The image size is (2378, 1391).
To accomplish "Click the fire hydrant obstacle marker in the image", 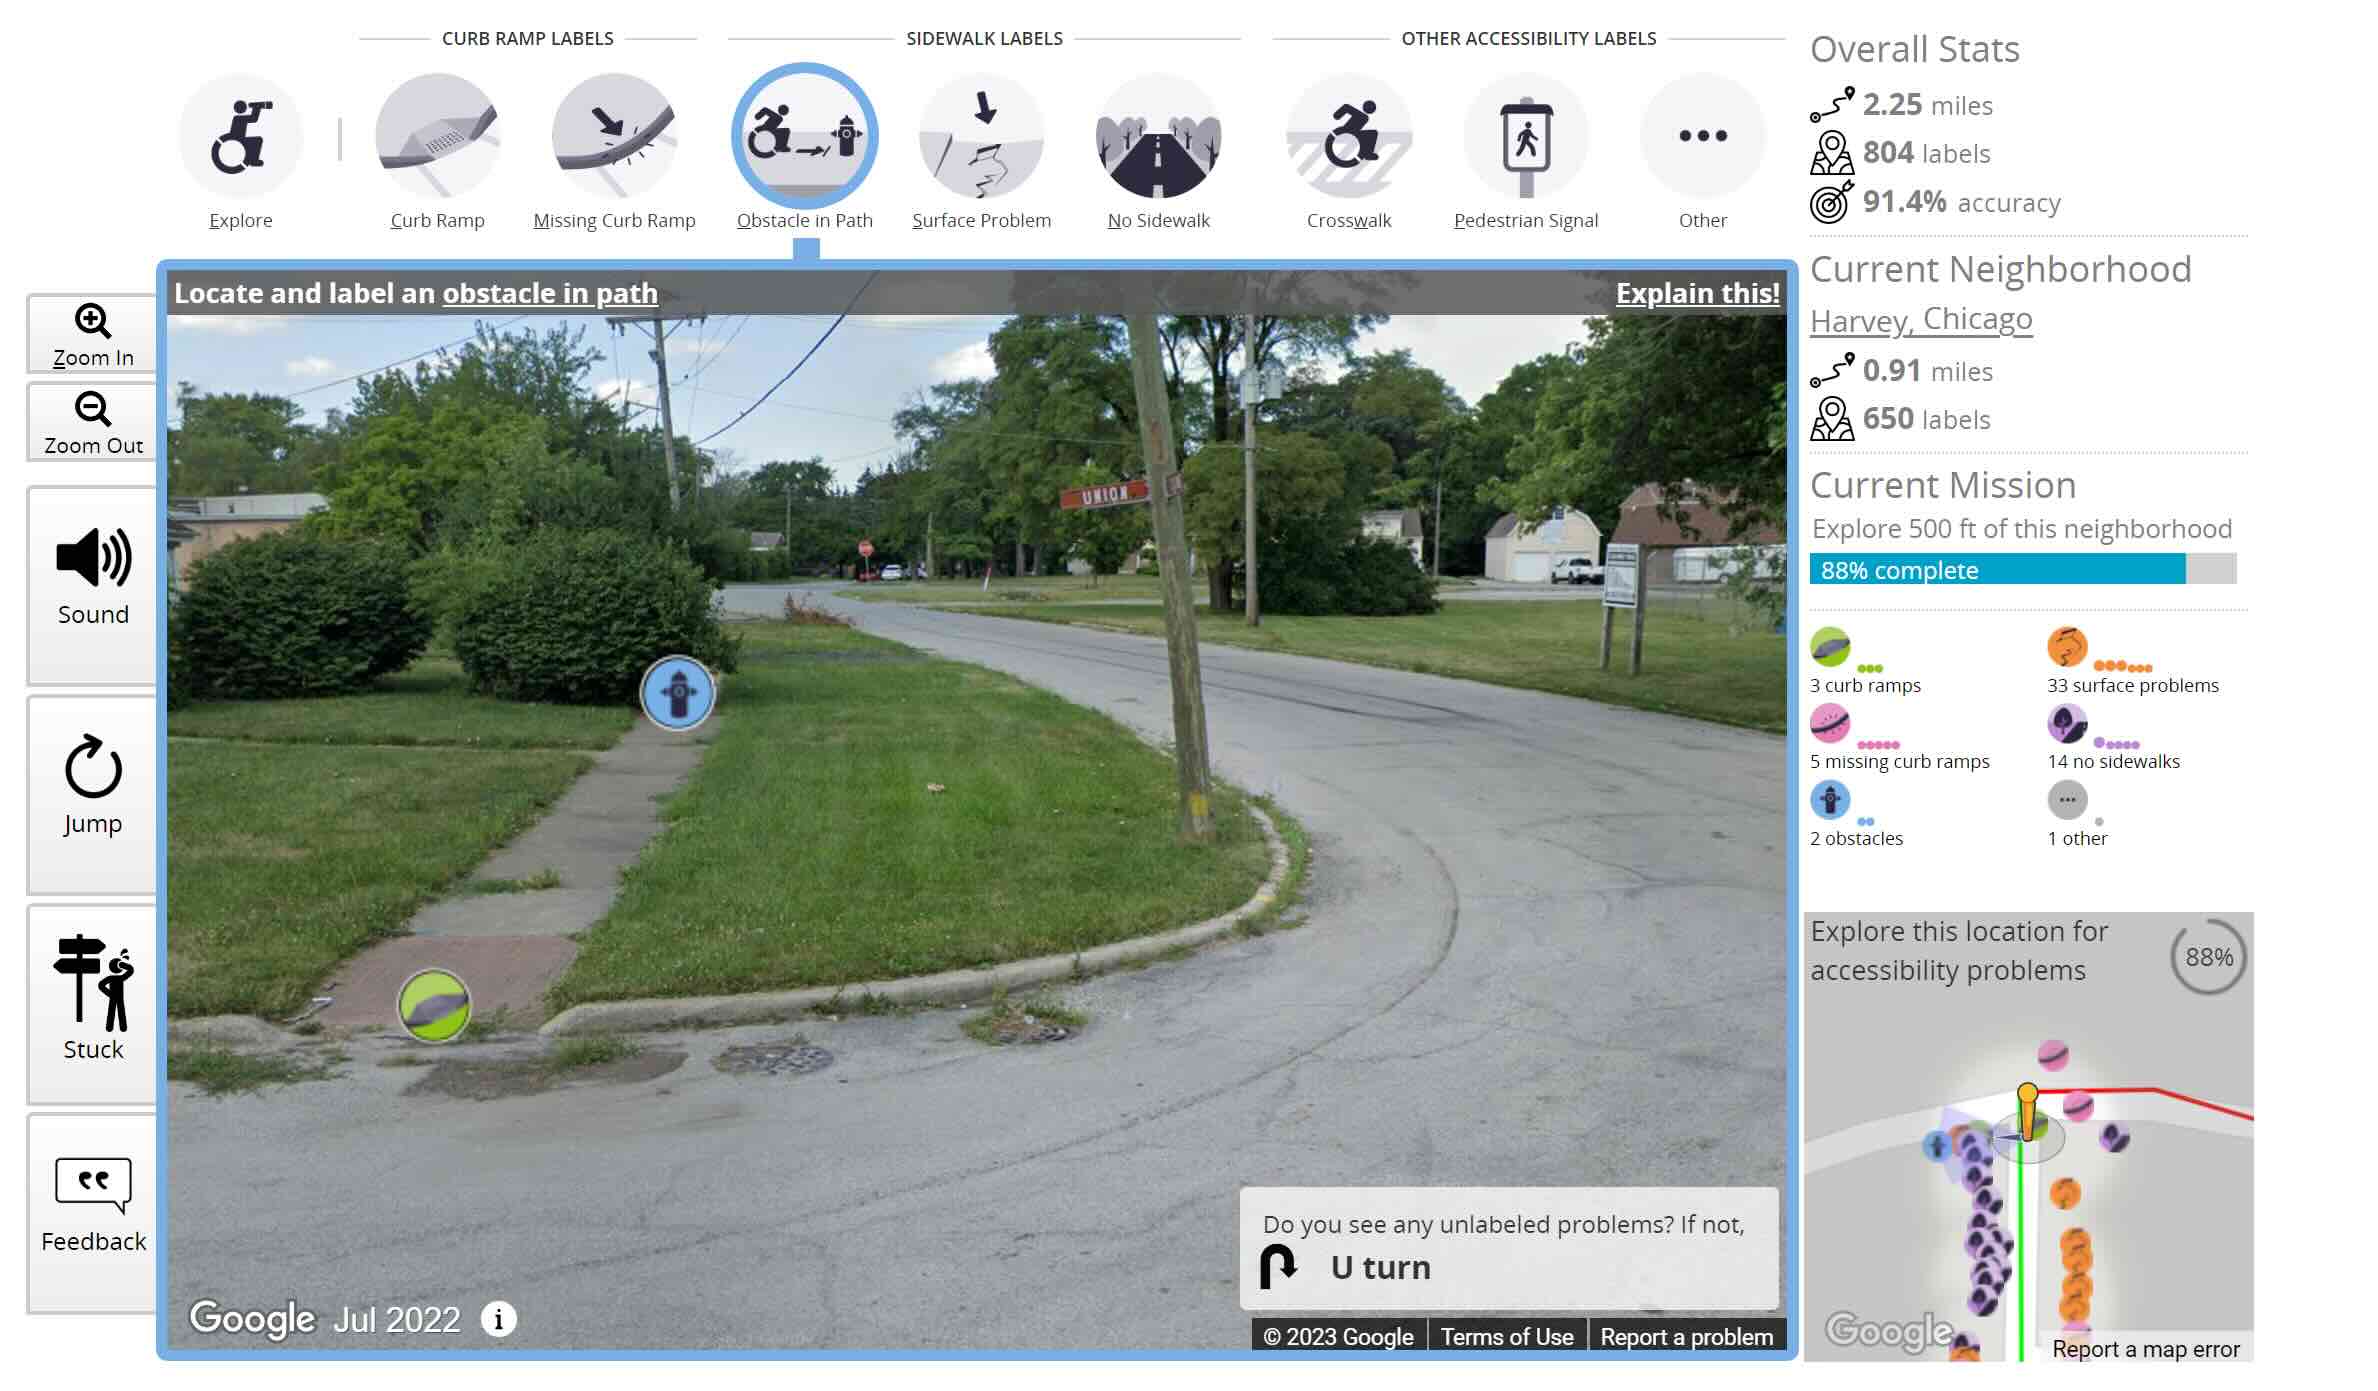I will 678,693.
